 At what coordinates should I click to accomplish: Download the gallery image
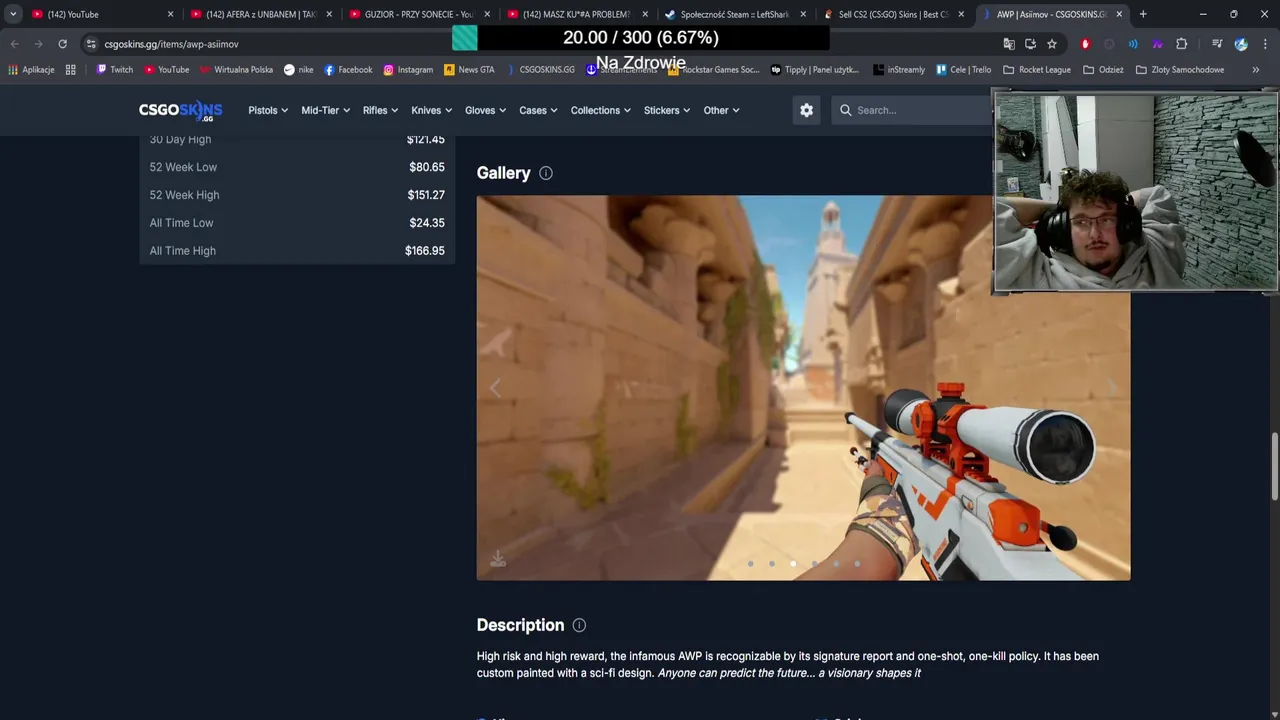tap(497, 559)
